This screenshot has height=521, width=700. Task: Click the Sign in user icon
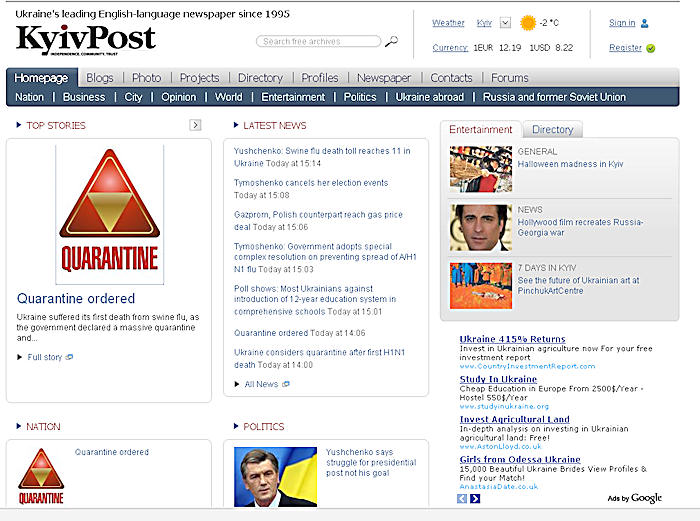(645, 23)
